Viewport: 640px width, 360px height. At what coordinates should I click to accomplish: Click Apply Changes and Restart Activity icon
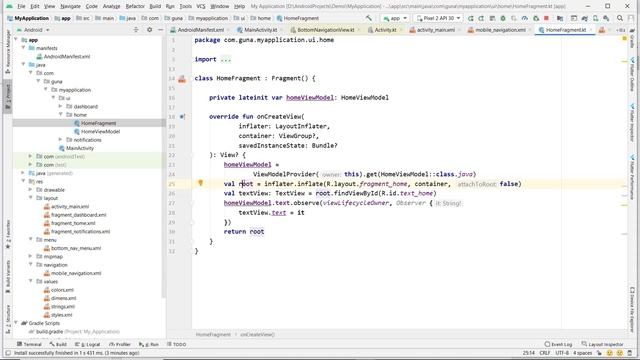tap(481, 18)
